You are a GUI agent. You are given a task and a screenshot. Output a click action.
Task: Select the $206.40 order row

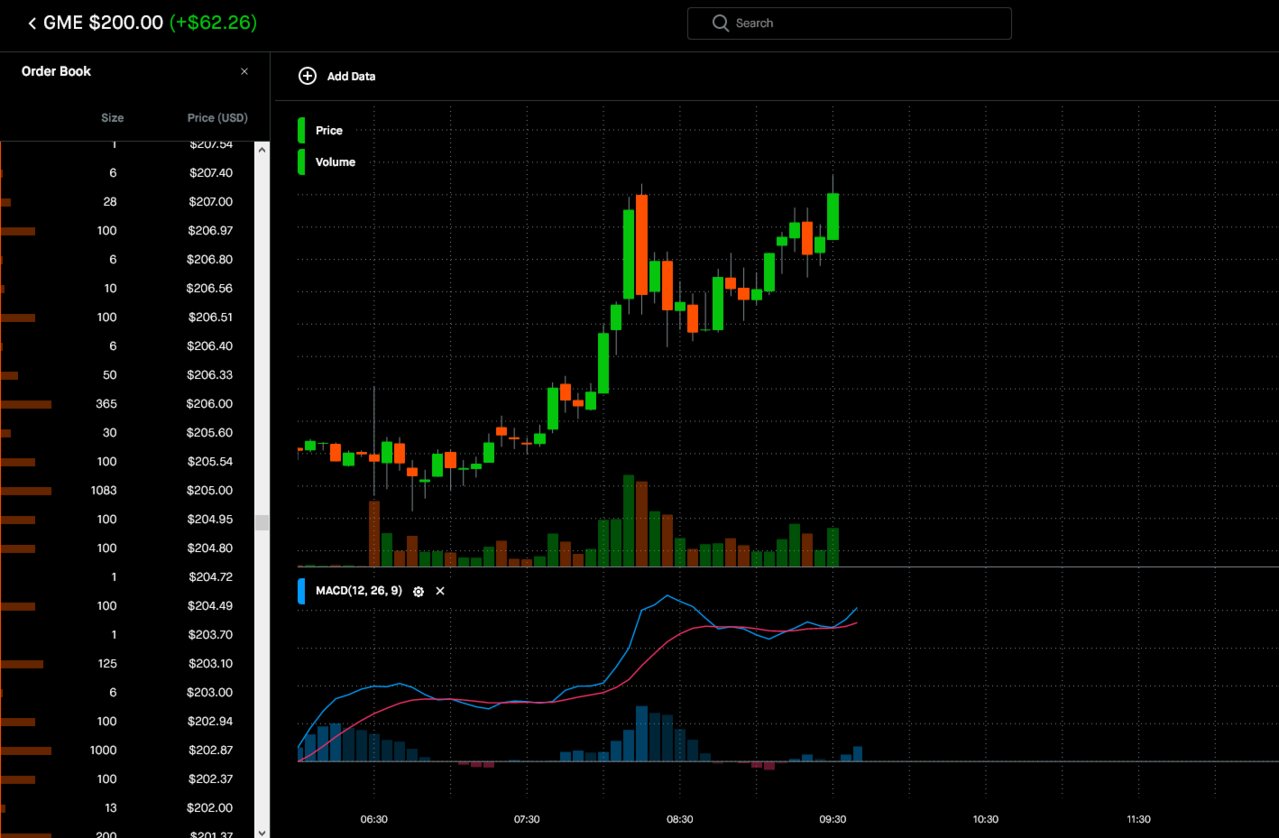(x=127, y=347)
